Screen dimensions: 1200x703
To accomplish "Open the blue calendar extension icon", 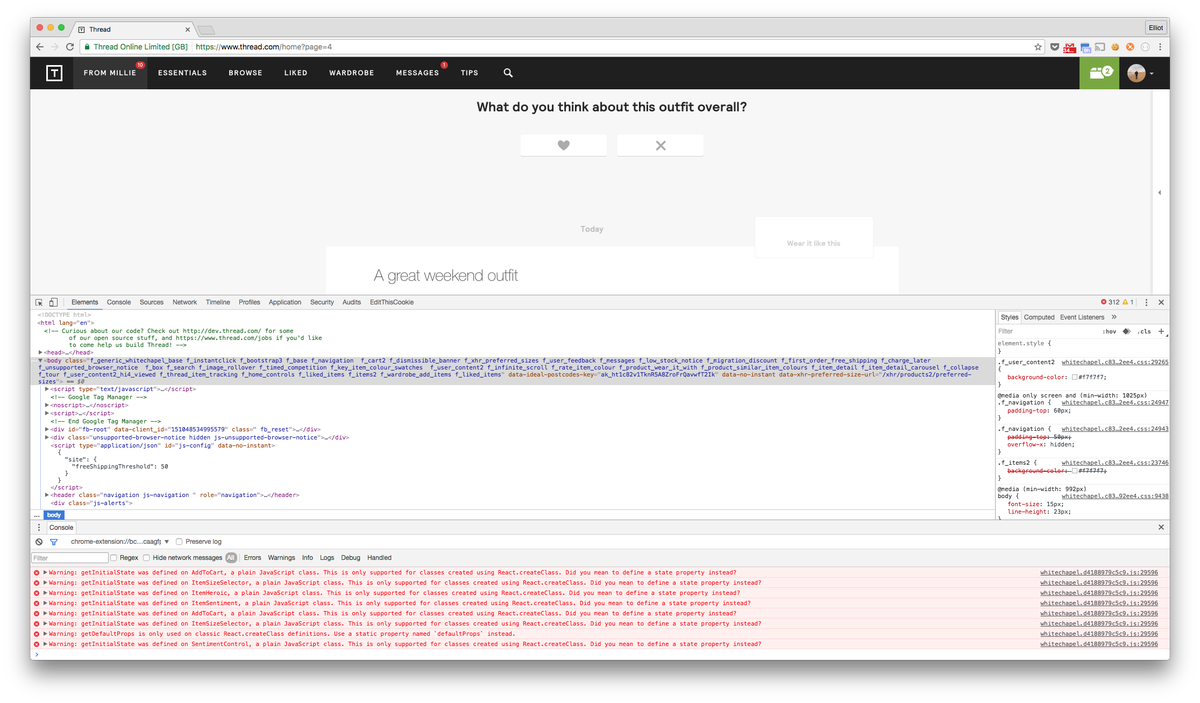I will (1084, 47).
